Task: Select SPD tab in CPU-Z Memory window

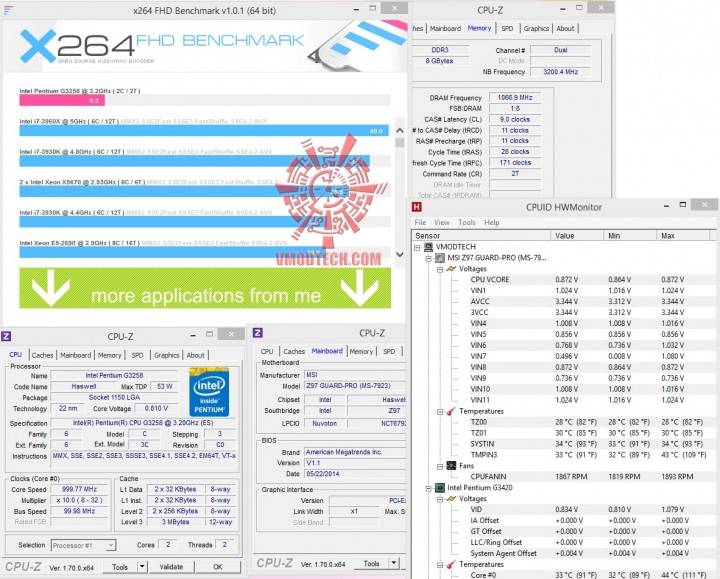Action: [507, 28]
